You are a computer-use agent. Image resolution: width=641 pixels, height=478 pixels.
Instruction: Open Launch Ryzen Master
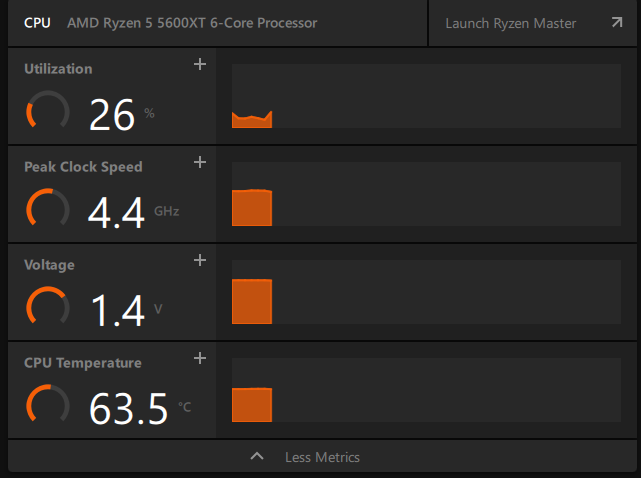[510, 23]
